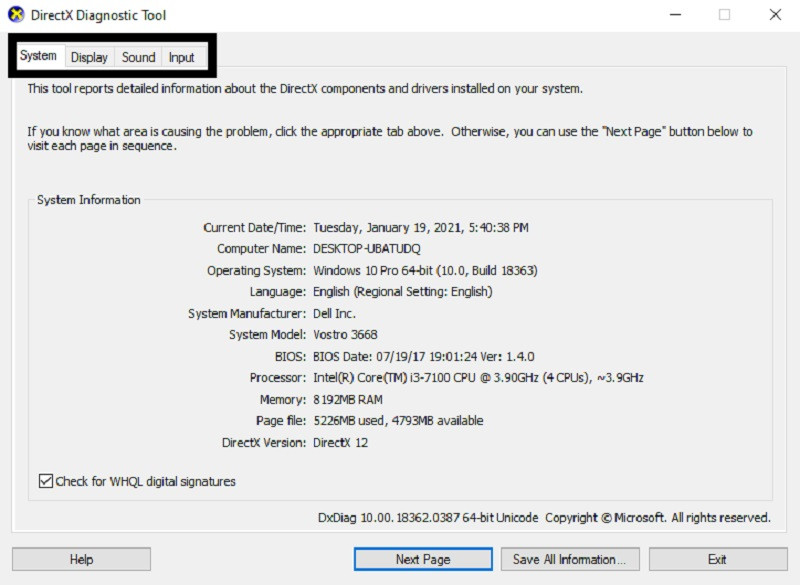Click the 8192MB RAM memory value

click(x=350, y=399)
